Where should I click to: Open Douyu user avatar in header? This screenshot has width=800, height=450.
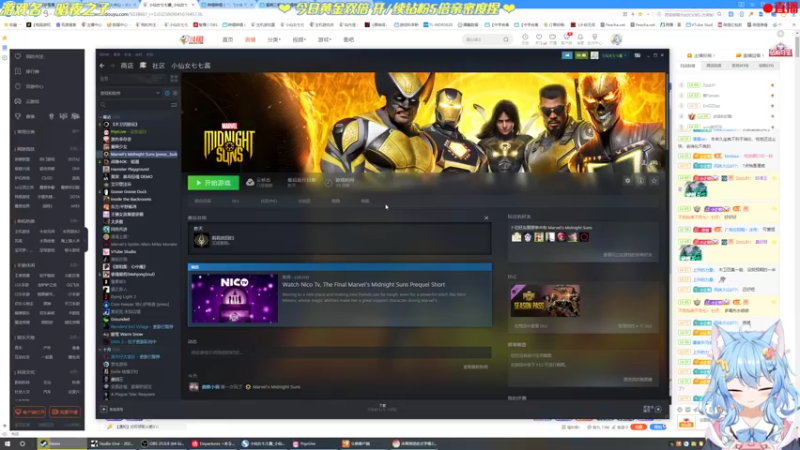point(616,39)
